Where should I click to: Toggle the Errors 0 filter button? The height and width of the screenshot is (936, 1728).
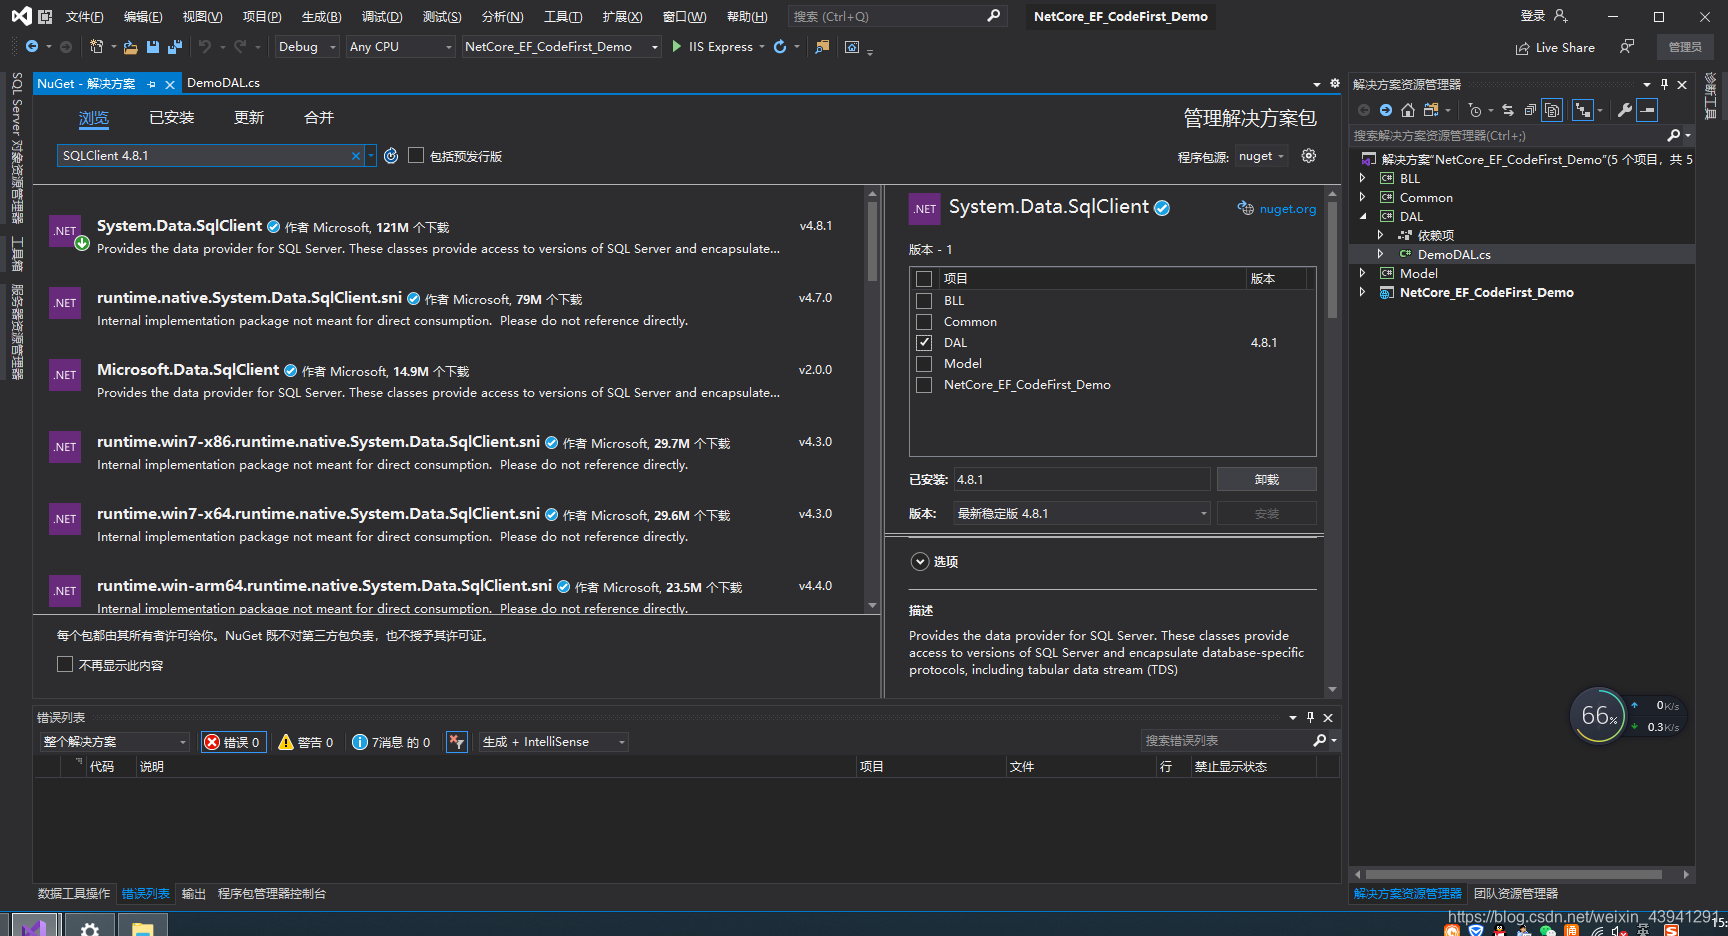coord(233,742)
